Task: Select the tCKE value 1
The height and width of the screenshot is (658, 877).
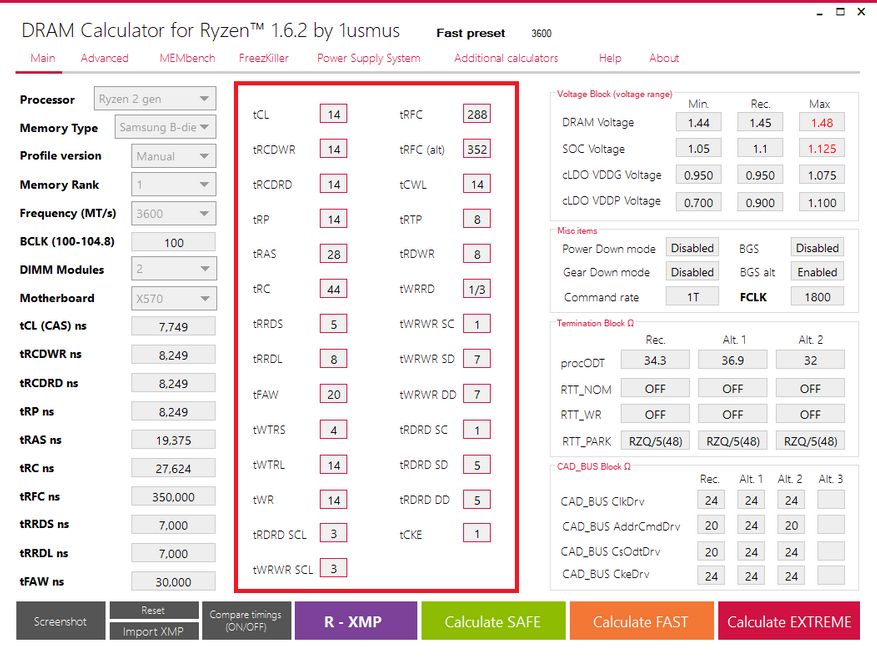Action: pos(477,533)
